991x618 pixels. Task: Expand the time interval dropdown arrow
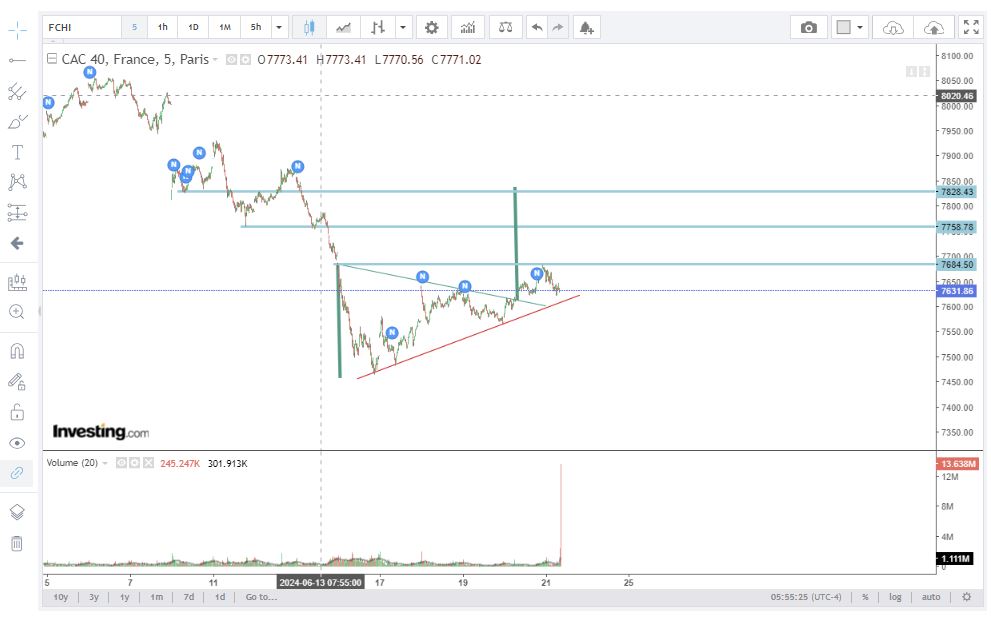click(279, 27)
